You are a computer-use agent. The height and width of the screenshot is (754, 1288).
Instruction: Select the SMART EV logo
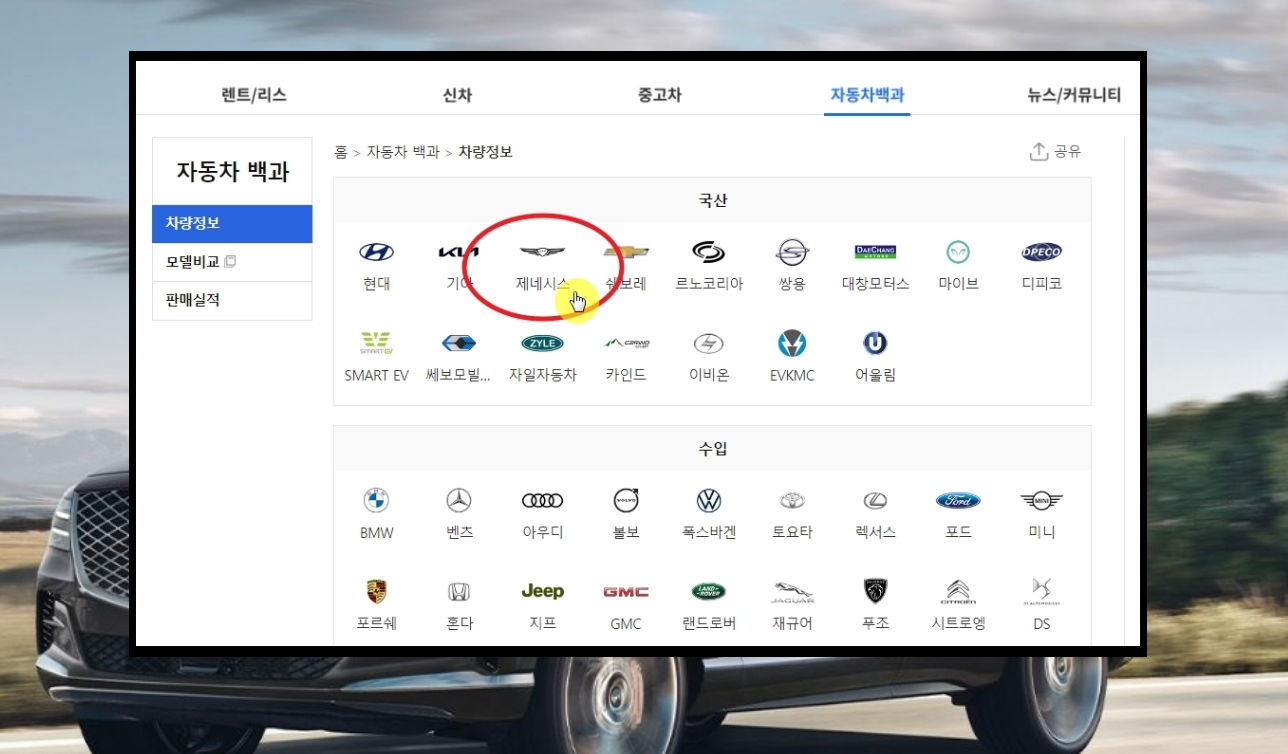tap(377, 343)
